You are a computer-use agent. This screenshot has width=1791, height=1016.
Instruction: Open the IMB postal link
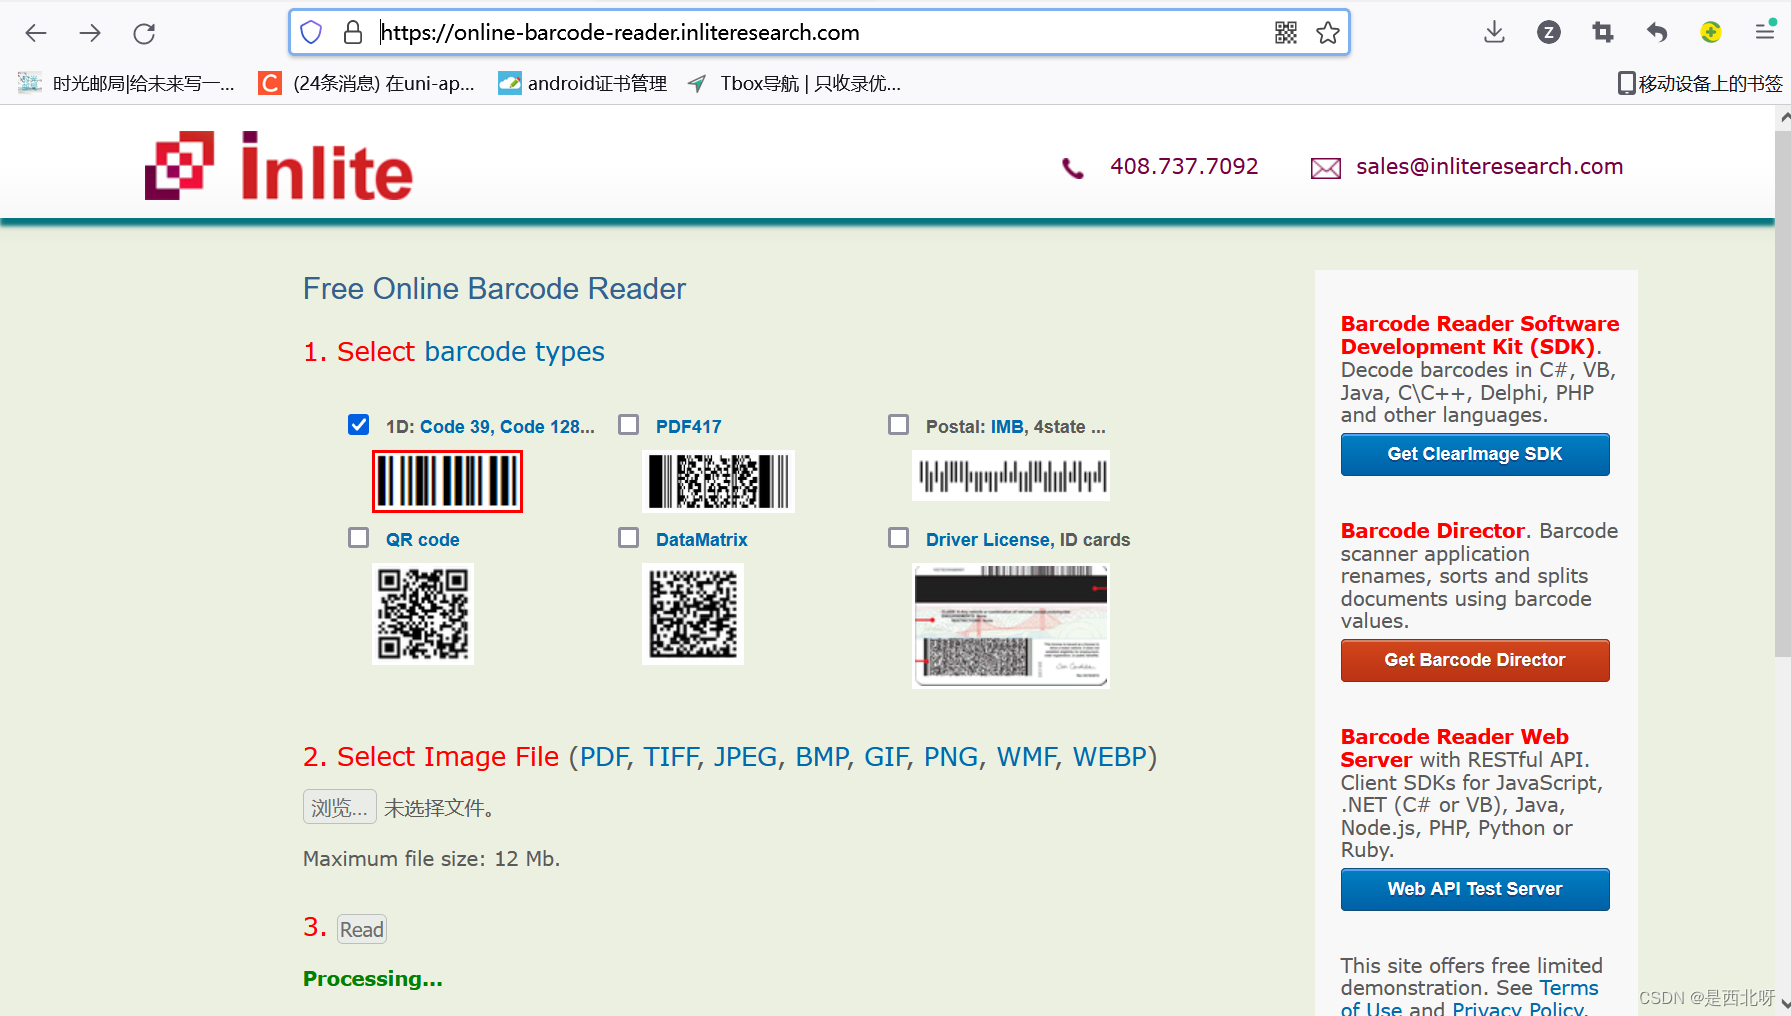tap(1008, 427)
